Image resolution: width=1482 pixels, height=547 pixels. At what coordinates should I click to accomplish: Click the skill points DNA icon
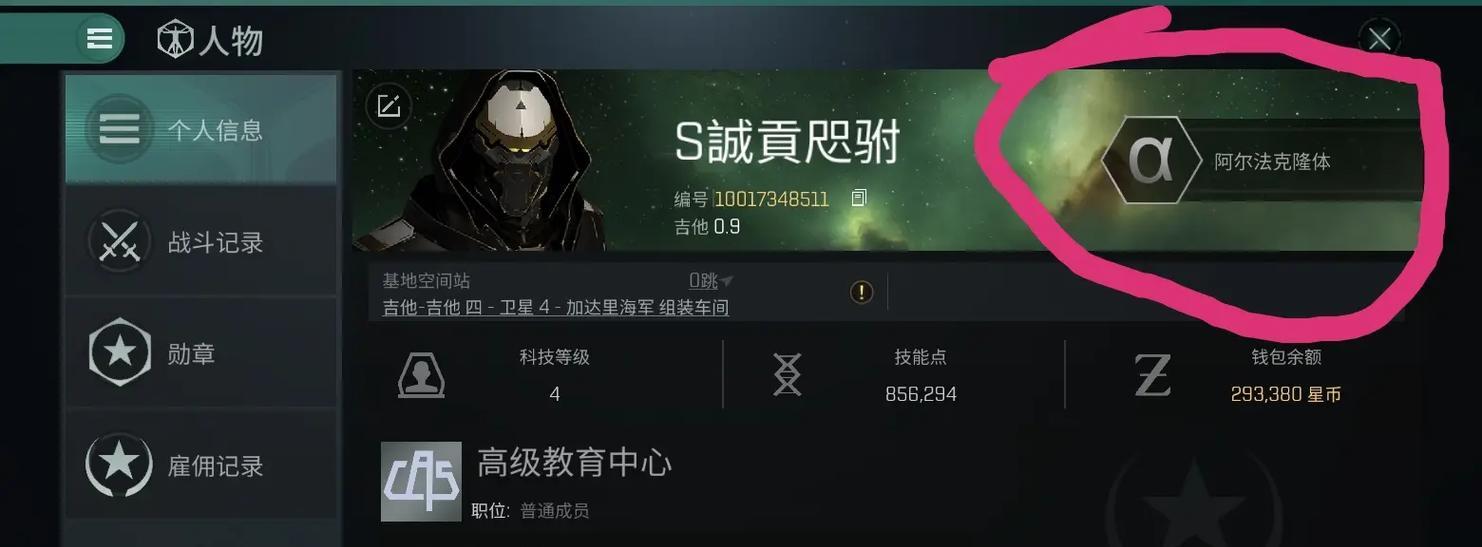(x=787, y=375)
